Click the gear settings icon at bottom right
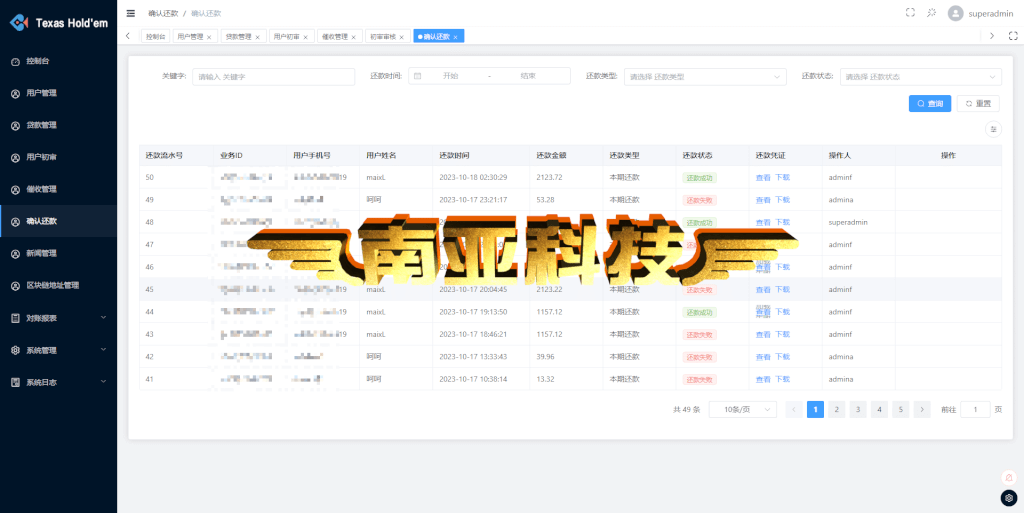This screenshot has height=513, width=1024. pyautogui.click(x=1009, y=498)
